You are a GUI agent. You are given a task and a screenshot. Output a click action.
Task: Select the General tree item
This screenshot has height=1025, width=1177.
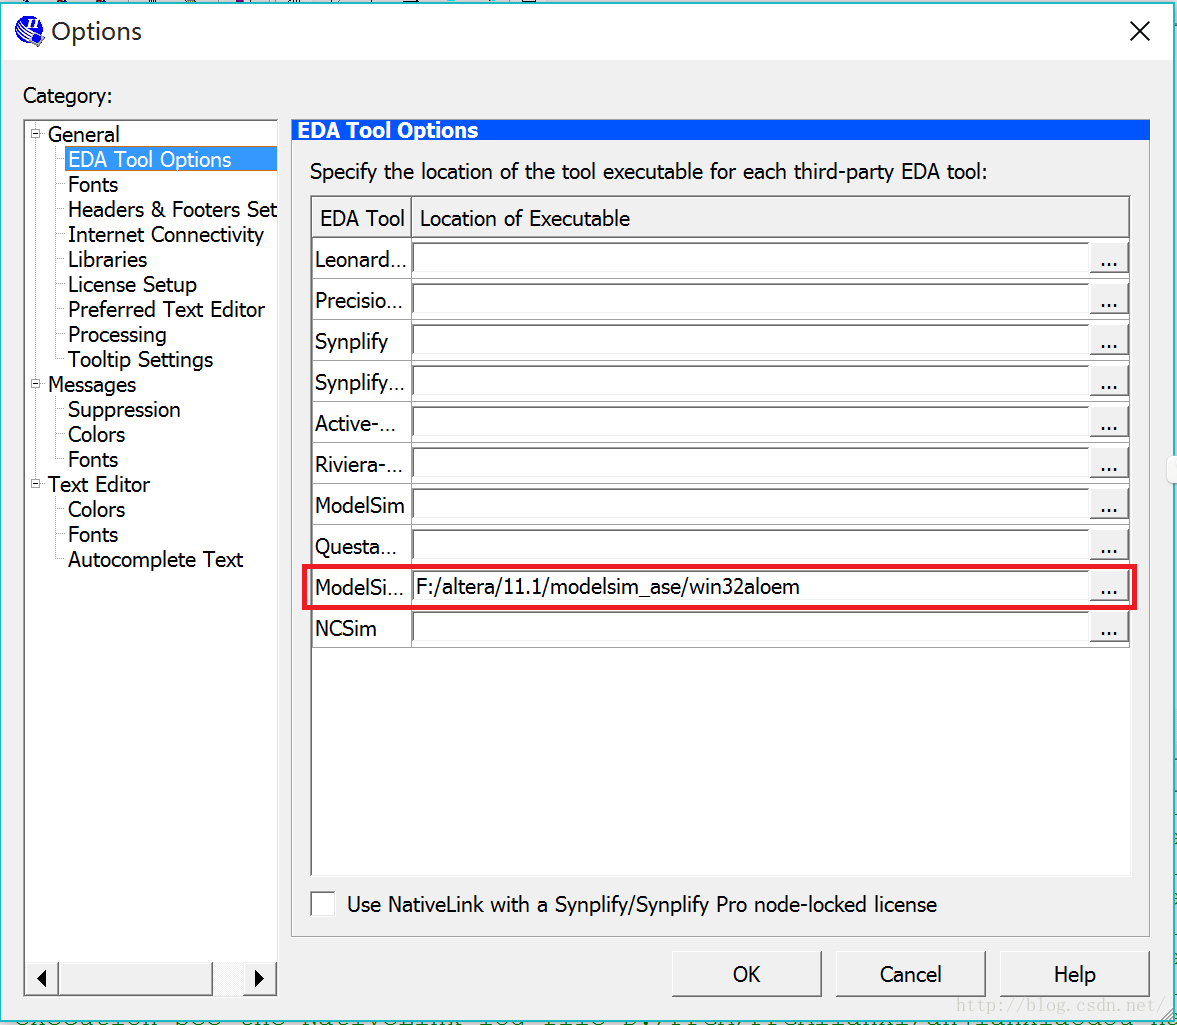83,134
